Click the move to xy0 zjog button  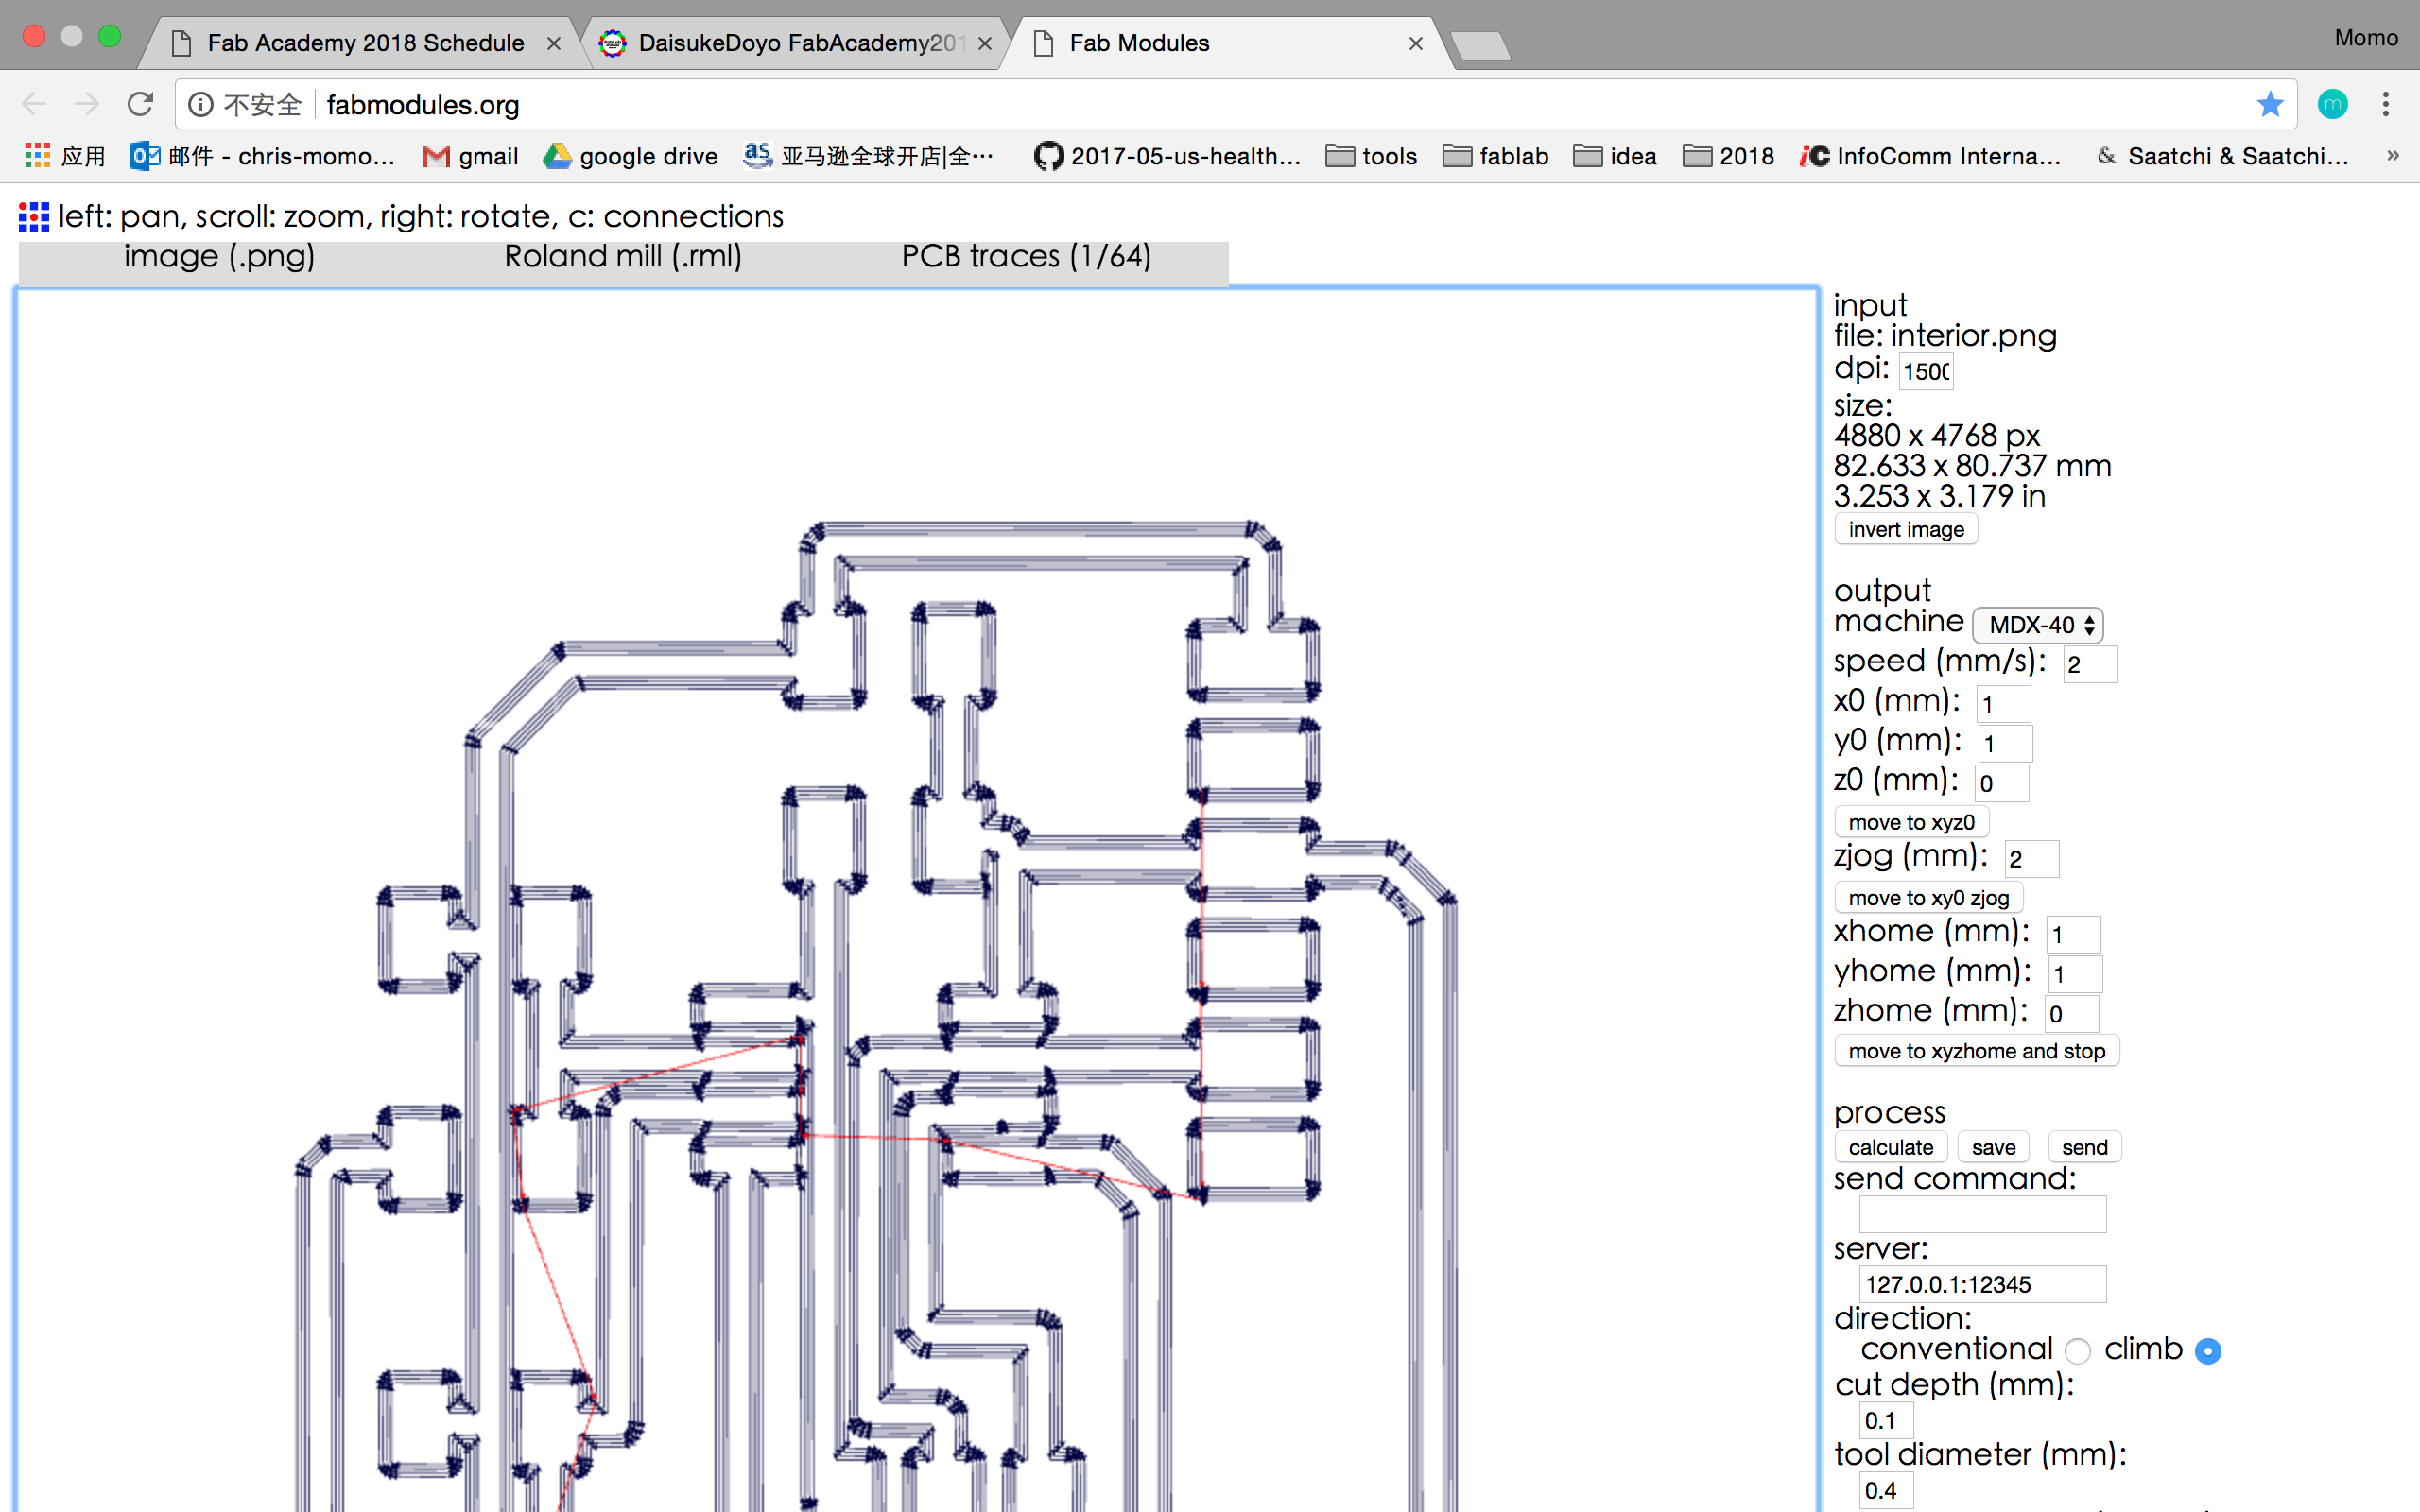1928,898
